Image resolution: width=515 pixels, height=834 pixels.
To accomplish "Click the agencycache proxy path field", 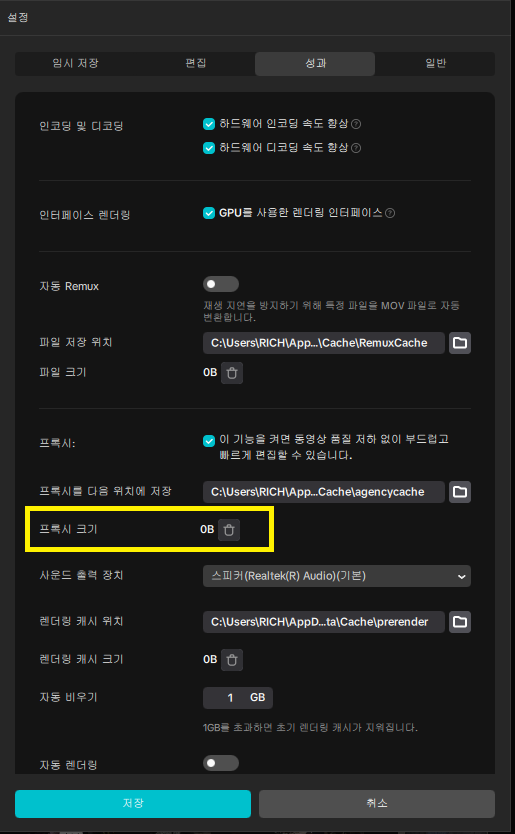I will coord(323,492).
